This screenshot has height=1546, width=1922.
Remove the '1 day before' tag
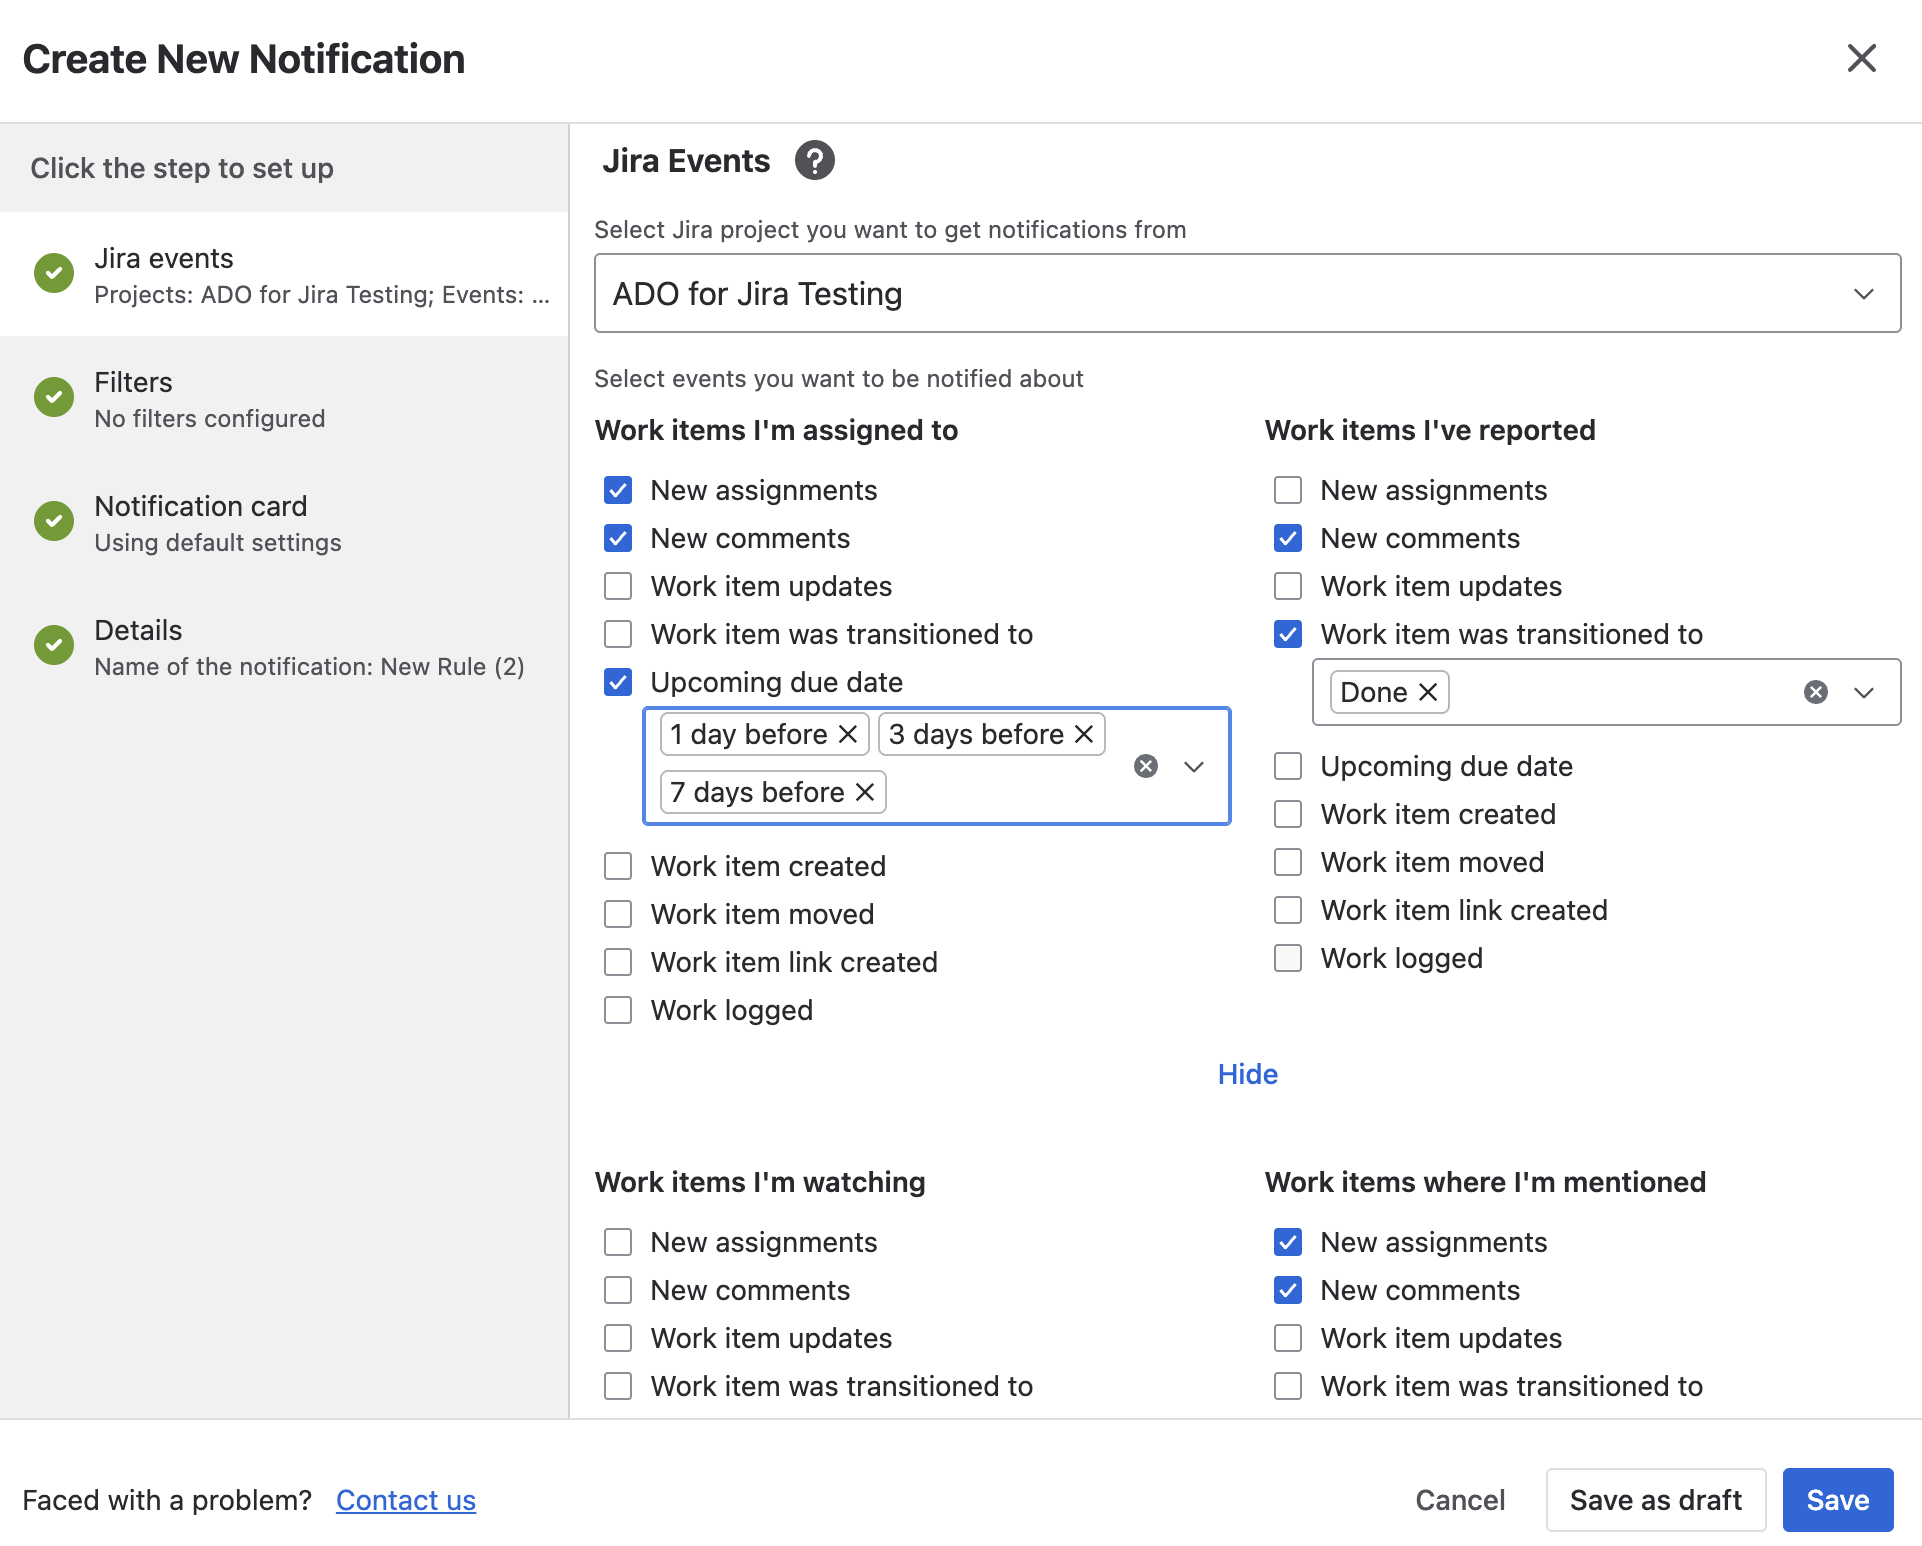pyautogui.click(x=848, y=734)
